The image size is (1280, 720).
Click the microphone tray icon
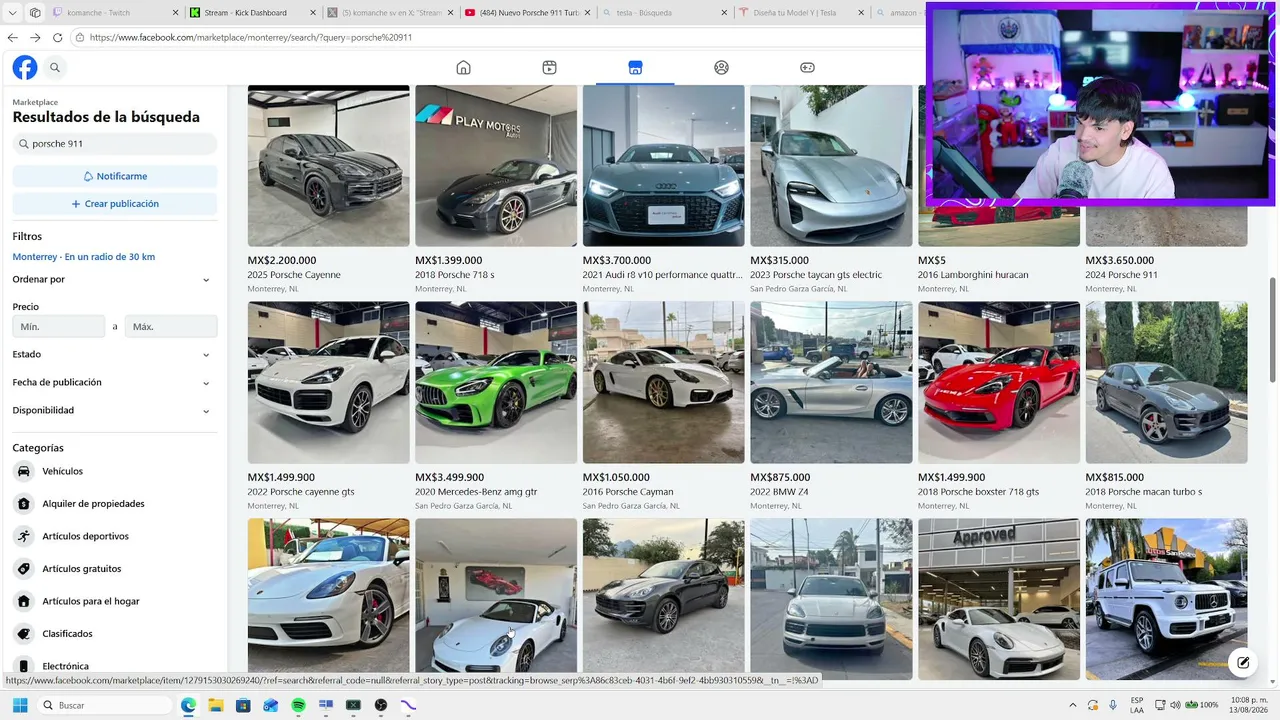[x=1113, y=705]
